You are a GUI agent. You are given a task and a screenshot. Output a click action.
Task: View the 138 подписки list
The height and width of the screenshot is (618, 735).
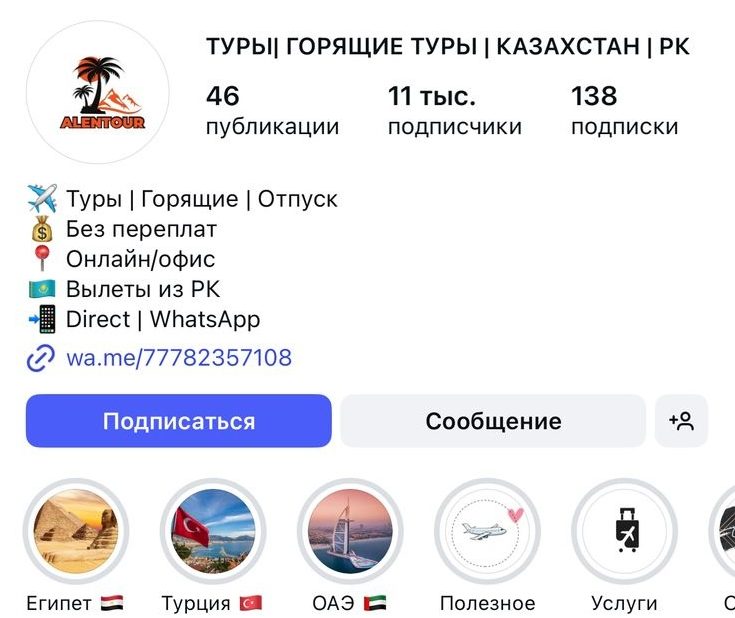(x=624, y=111)
